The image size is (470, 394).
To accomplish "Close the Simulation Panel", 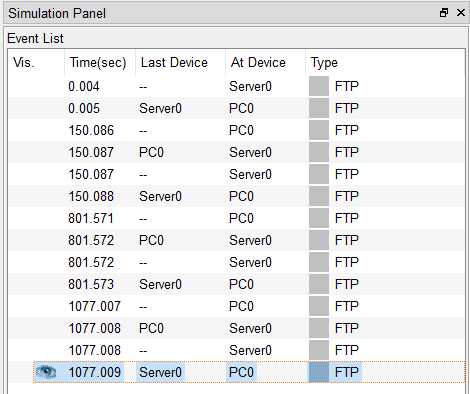I will [461, 13].
